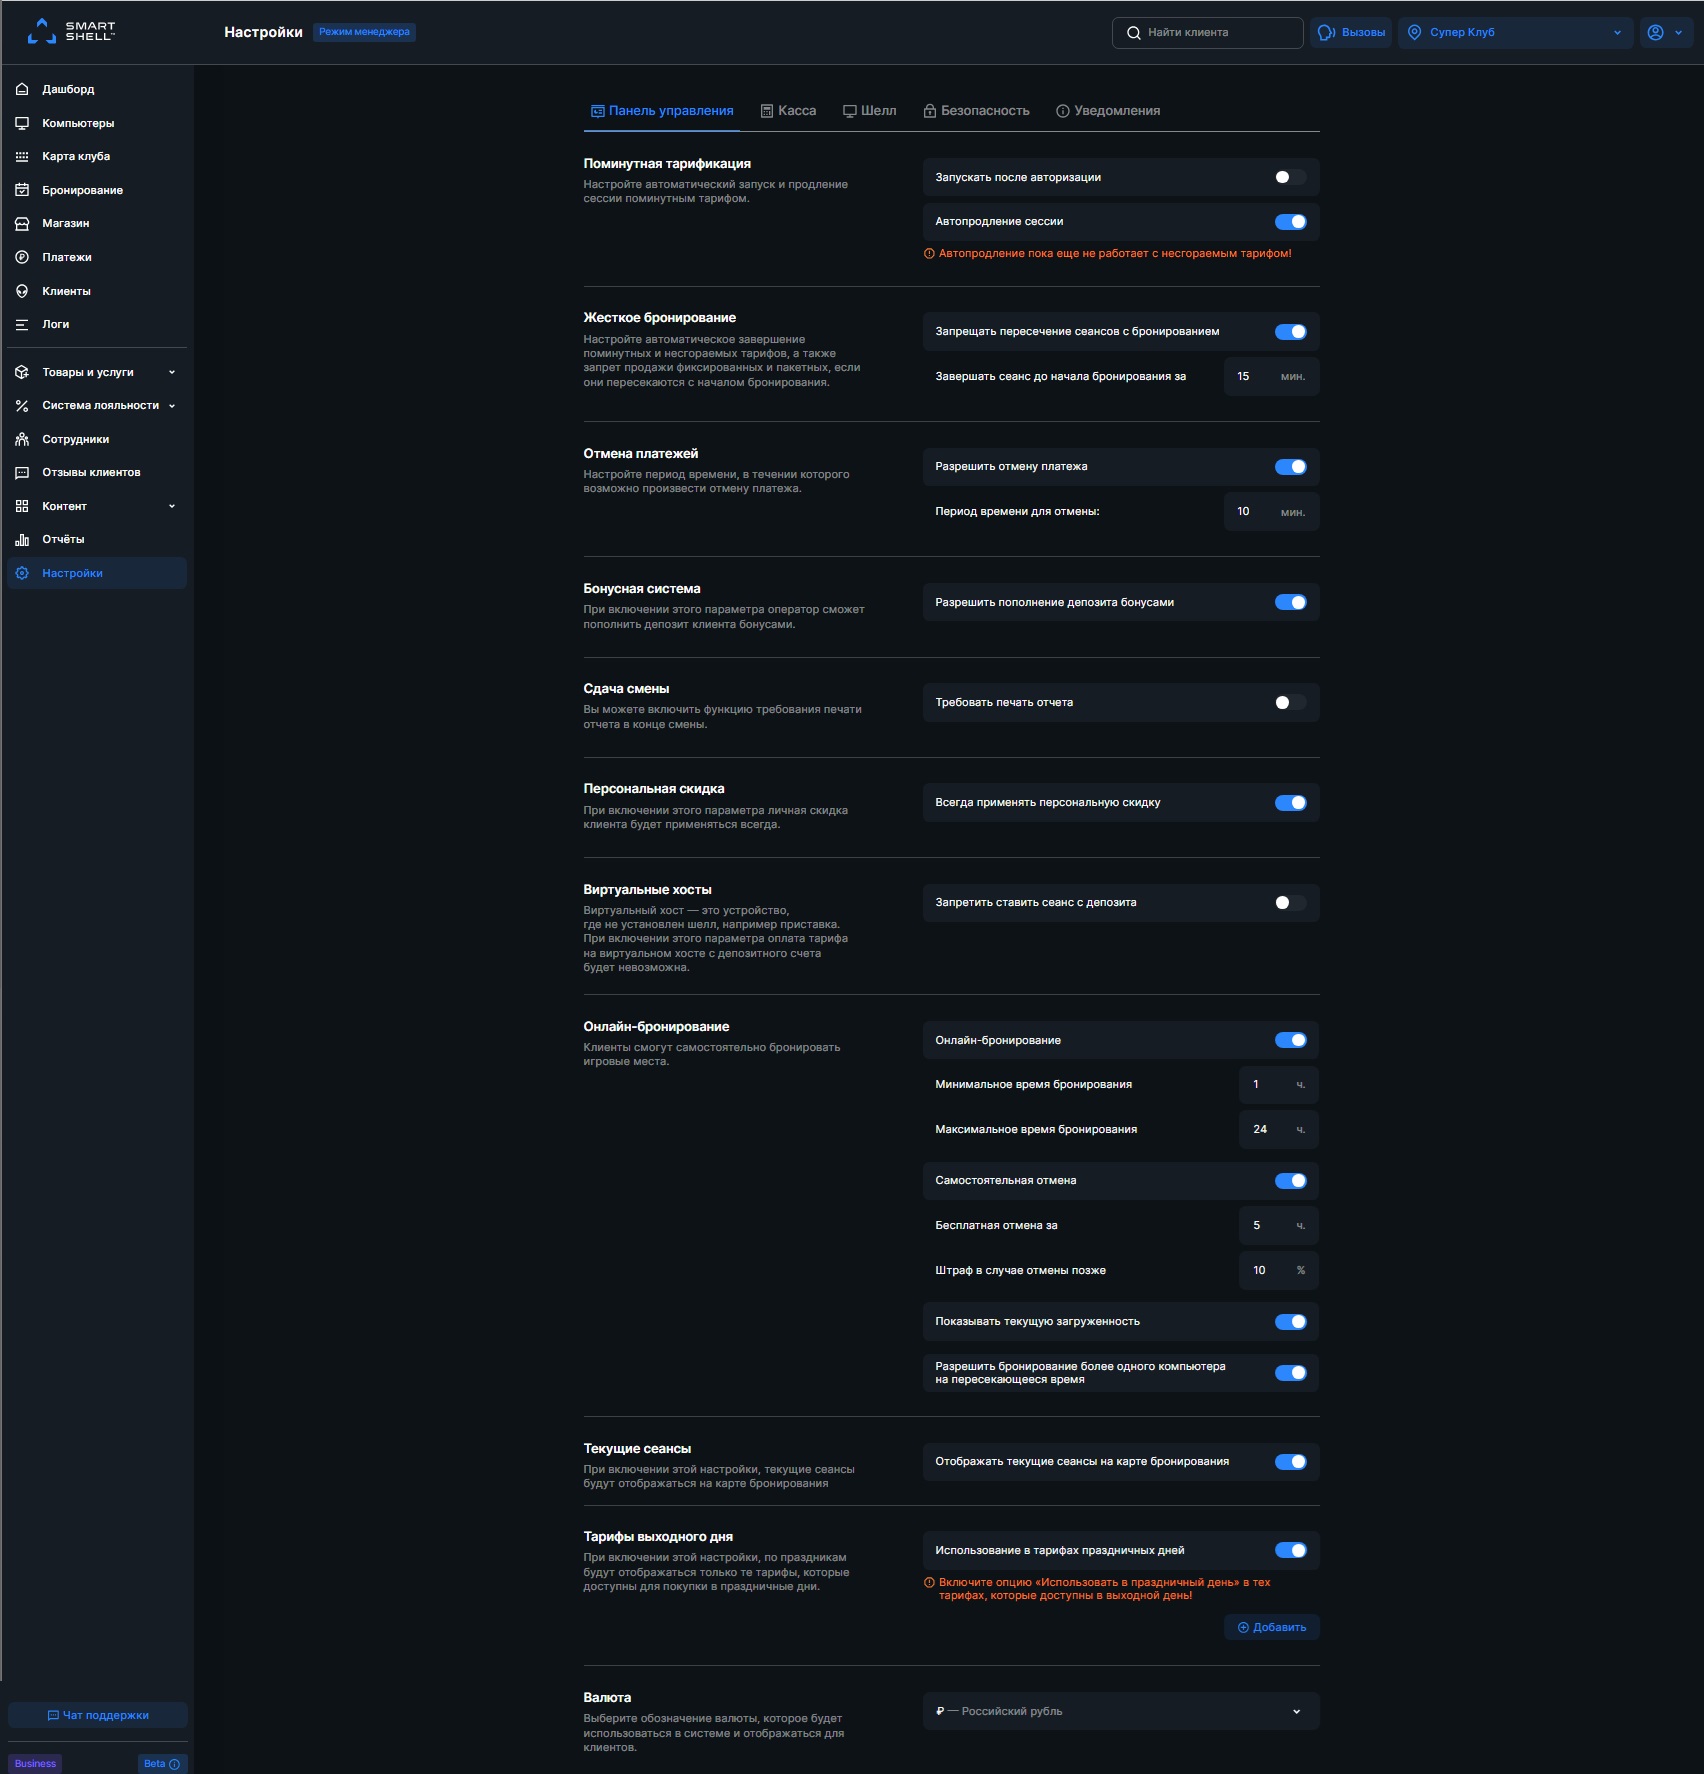Open the Российский рубль currency dropdown
The width and height of the screenshot is (1704, 1774).
pyautogui.click(x=1119, y=1711)
